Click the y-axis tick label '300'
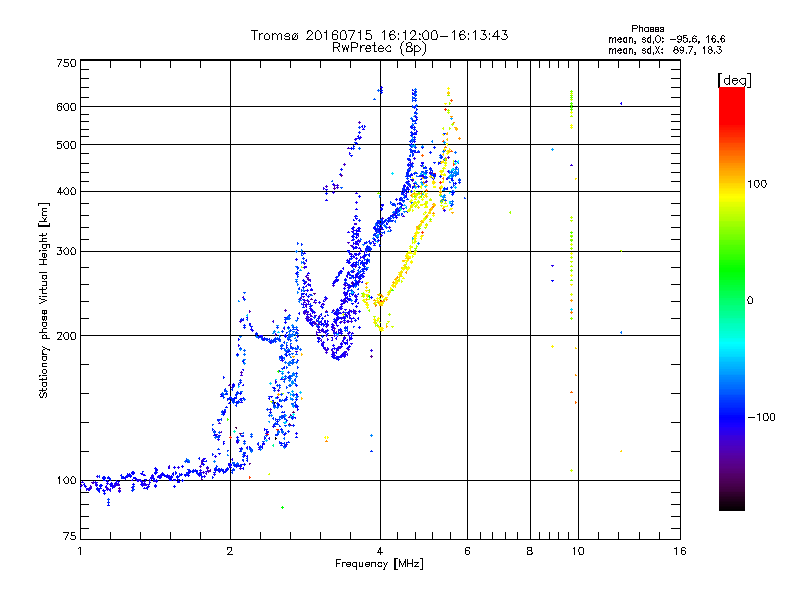Viewport: 800px width, 600px height. (x=66, y=252)
